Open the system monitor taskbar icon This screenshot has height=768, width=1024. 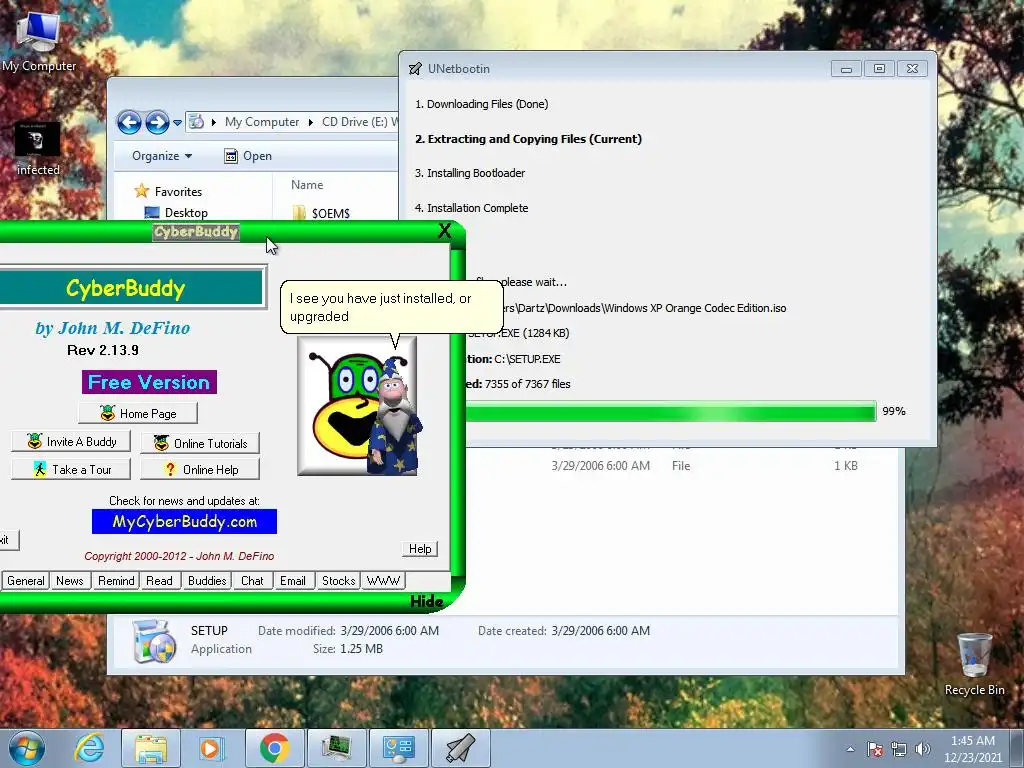tap(336, 748)
